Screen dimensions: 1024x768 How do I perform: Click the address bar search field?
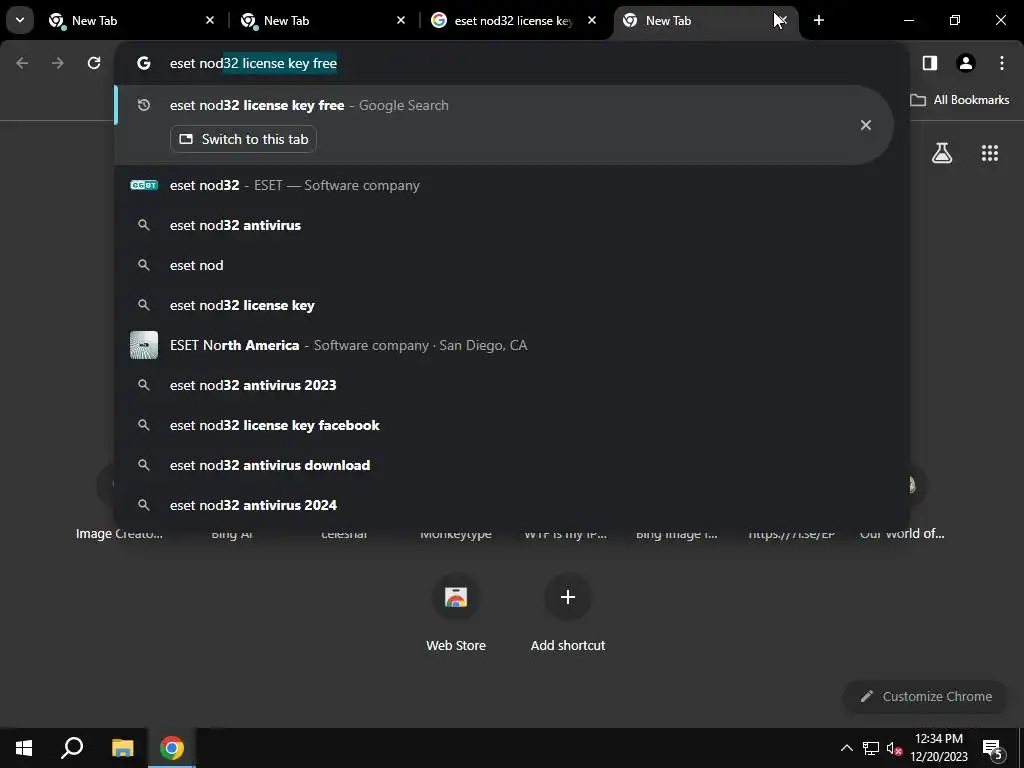click(x=509, y=63)
